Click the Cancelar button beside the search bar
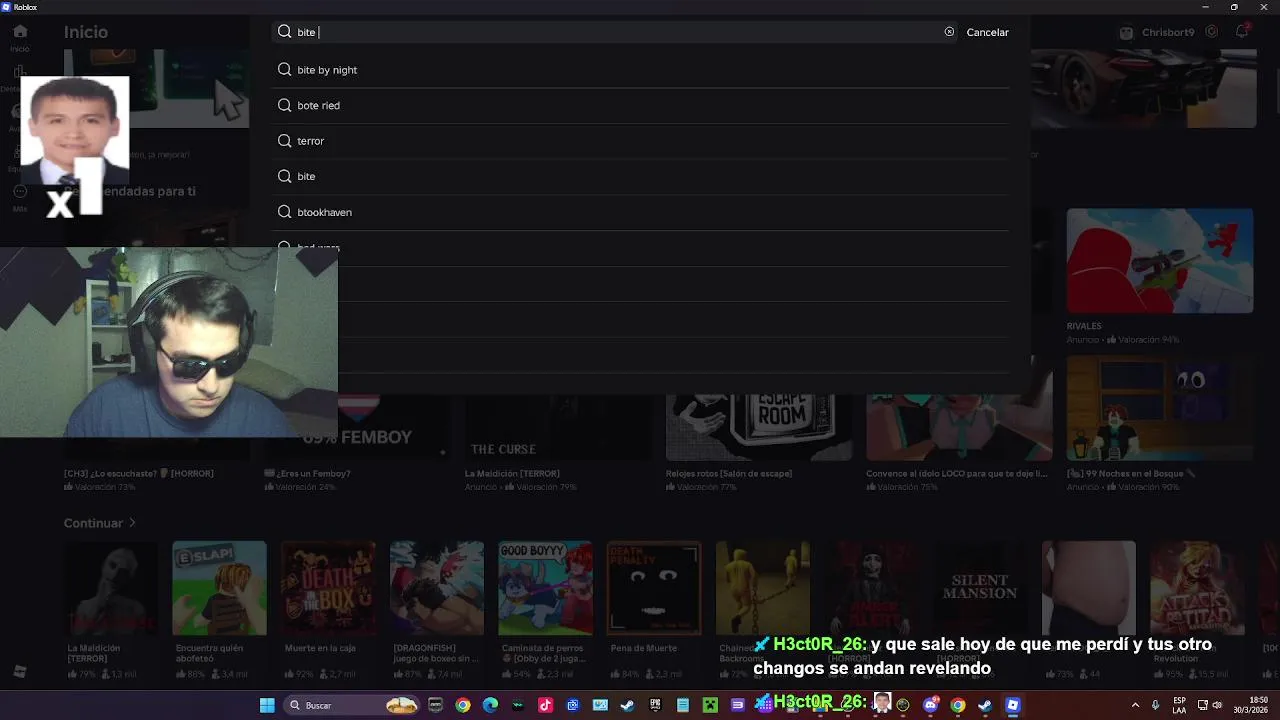Screen dimensions: 1280x720 point(987,32)
